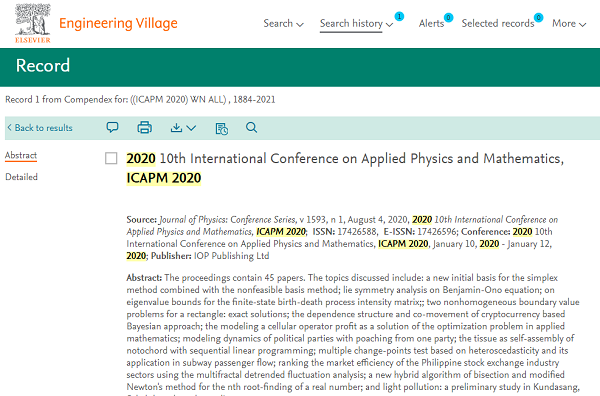Open the comment speech bubble icon
This screenshot has height=396, width=600.
[112, 127]
